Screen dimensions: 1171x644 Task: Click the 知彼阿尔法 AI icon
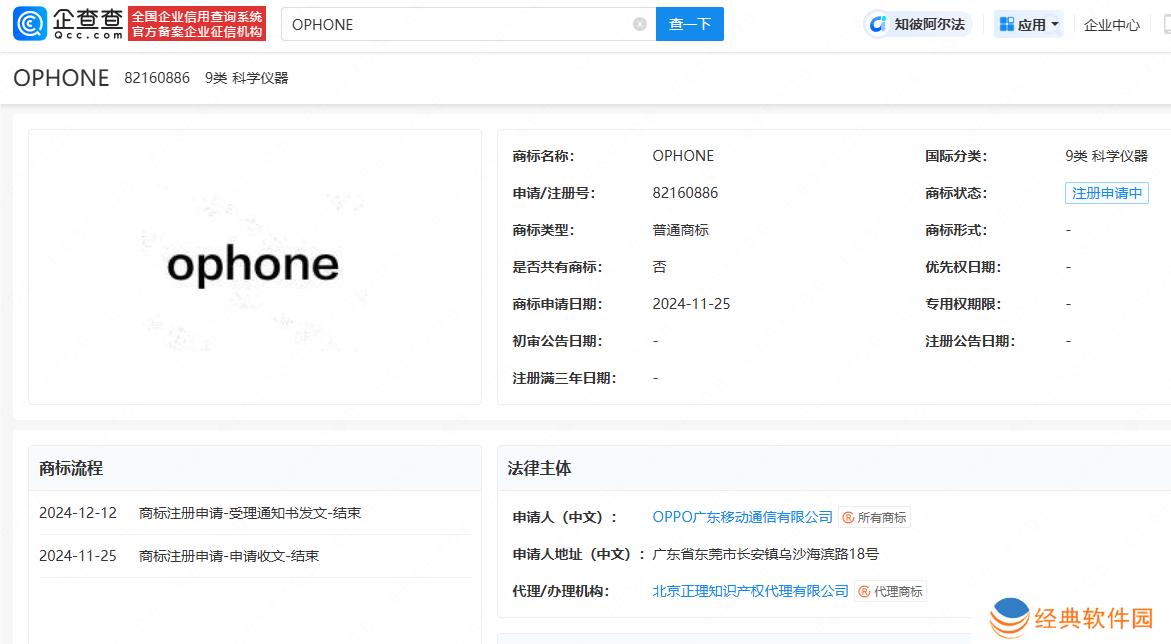pos(879,24)
